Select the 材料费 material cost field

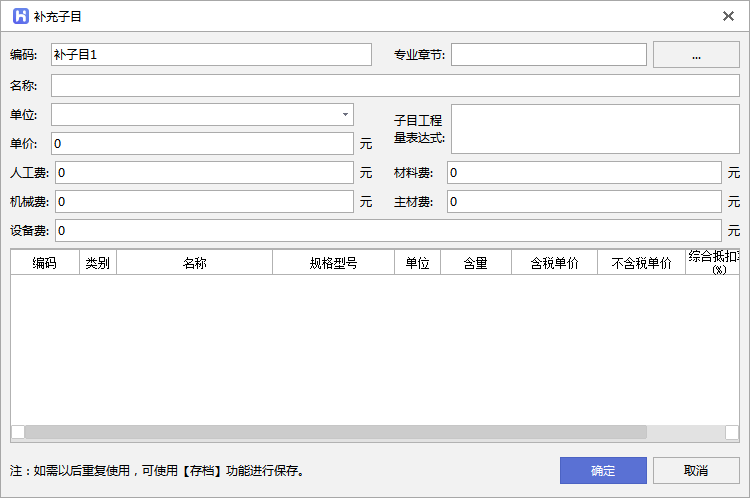[583, 173]
